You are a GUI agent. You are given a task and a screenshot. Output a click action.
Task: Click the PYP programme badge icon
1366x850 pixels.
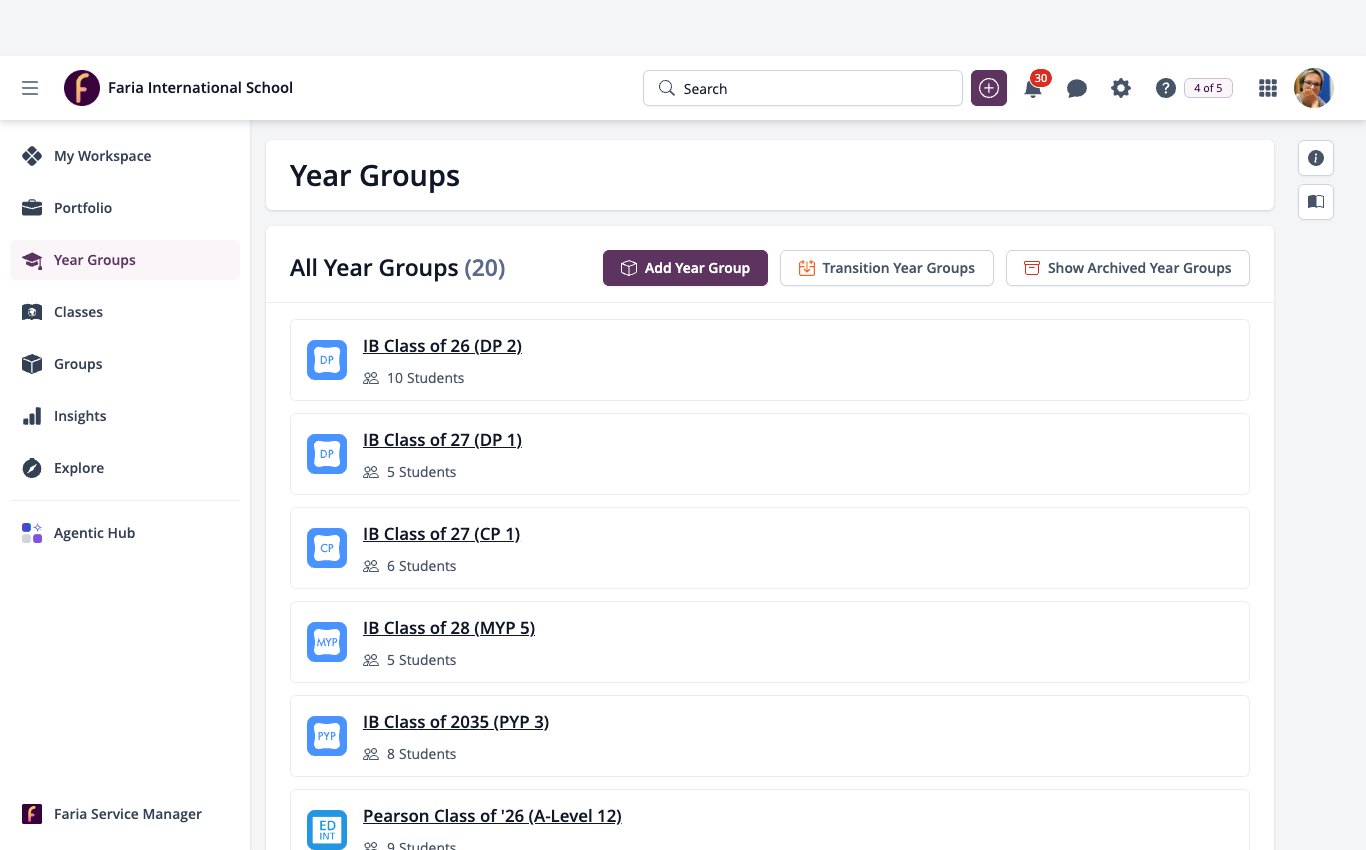[327, 736]
